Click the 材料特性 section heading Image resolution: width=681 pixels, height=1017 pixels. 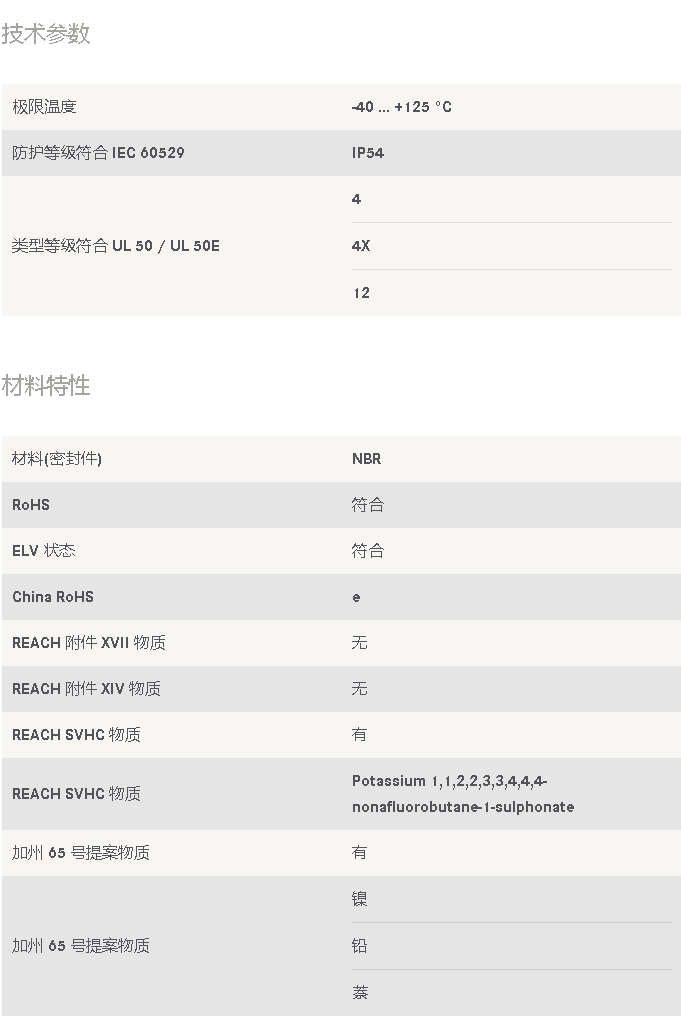(46, 386)
